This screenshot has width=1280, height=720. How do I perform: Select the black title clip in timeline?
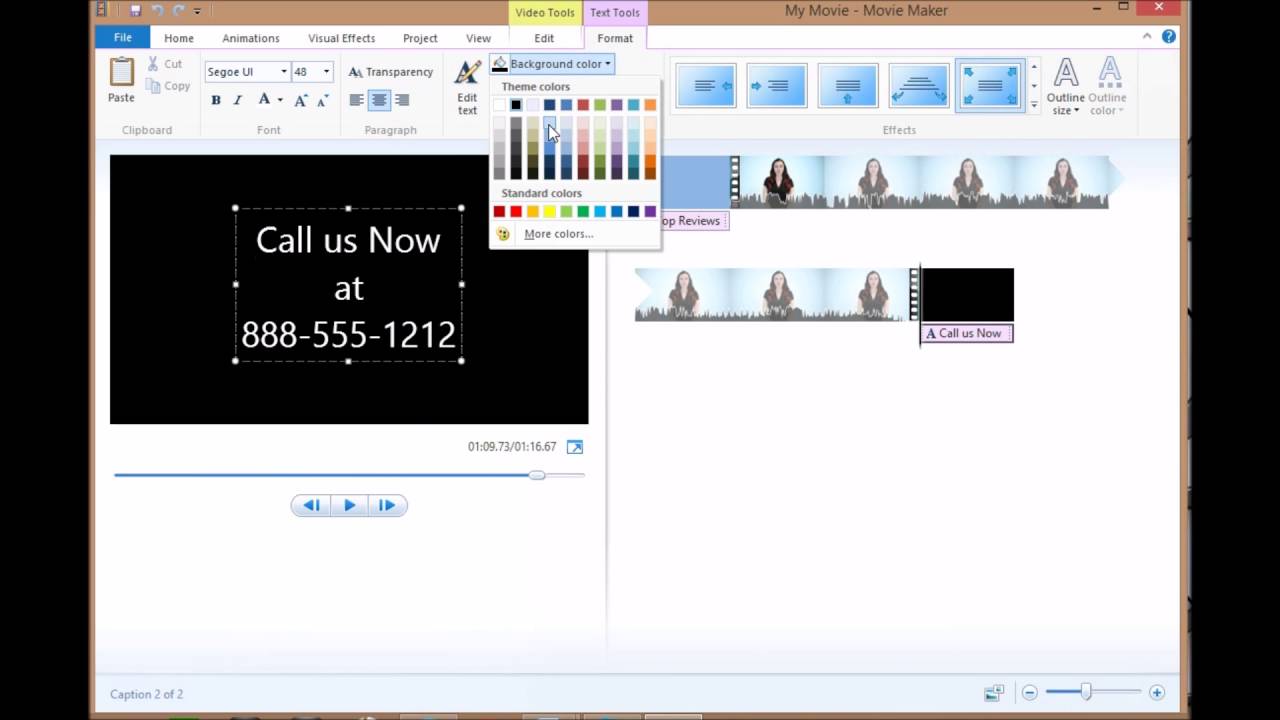pos(967,294)
